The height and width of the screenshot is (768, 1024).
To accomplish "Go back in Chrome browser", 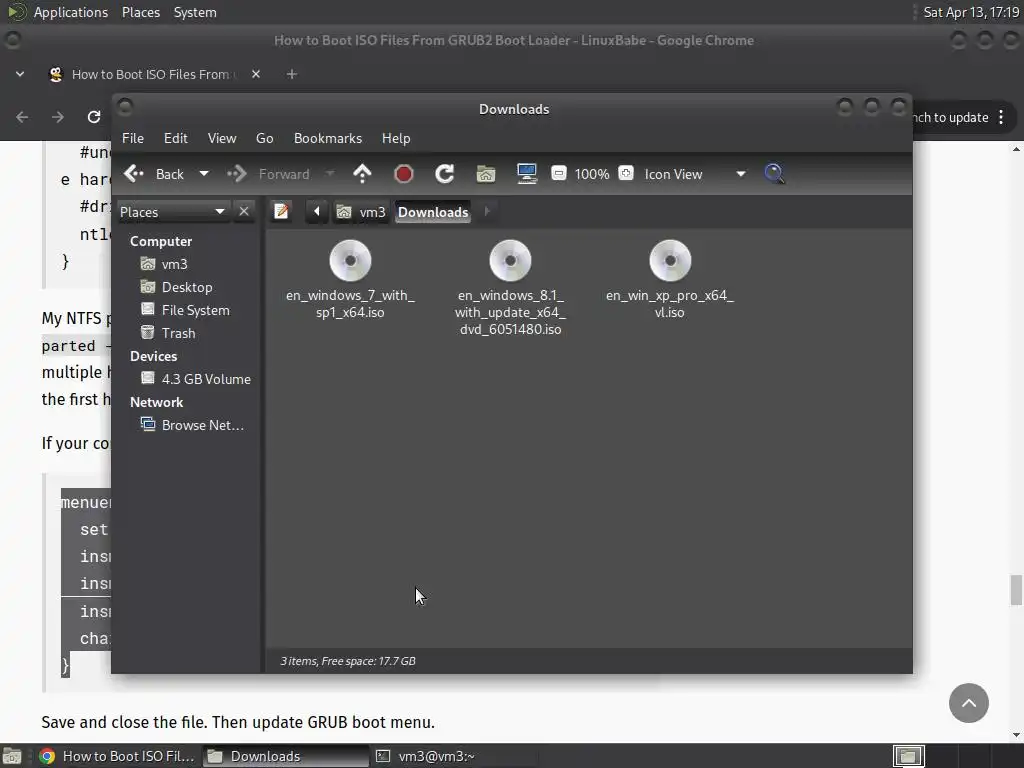I will 22,117.
